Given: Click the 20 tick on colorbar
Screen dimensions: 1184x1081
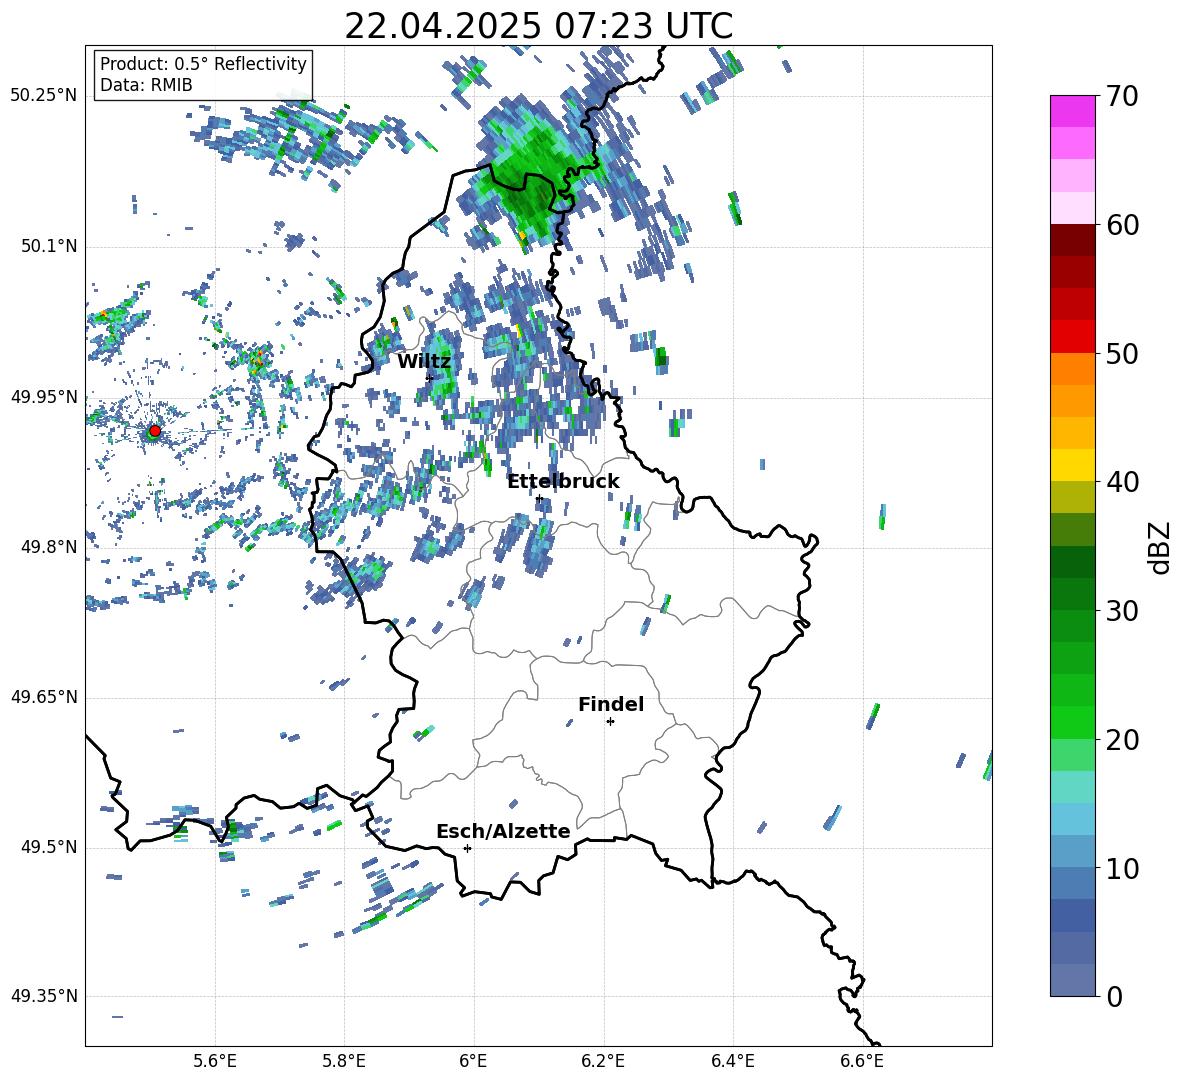Looking at the screenshot, I should [x=1123, y=740].
